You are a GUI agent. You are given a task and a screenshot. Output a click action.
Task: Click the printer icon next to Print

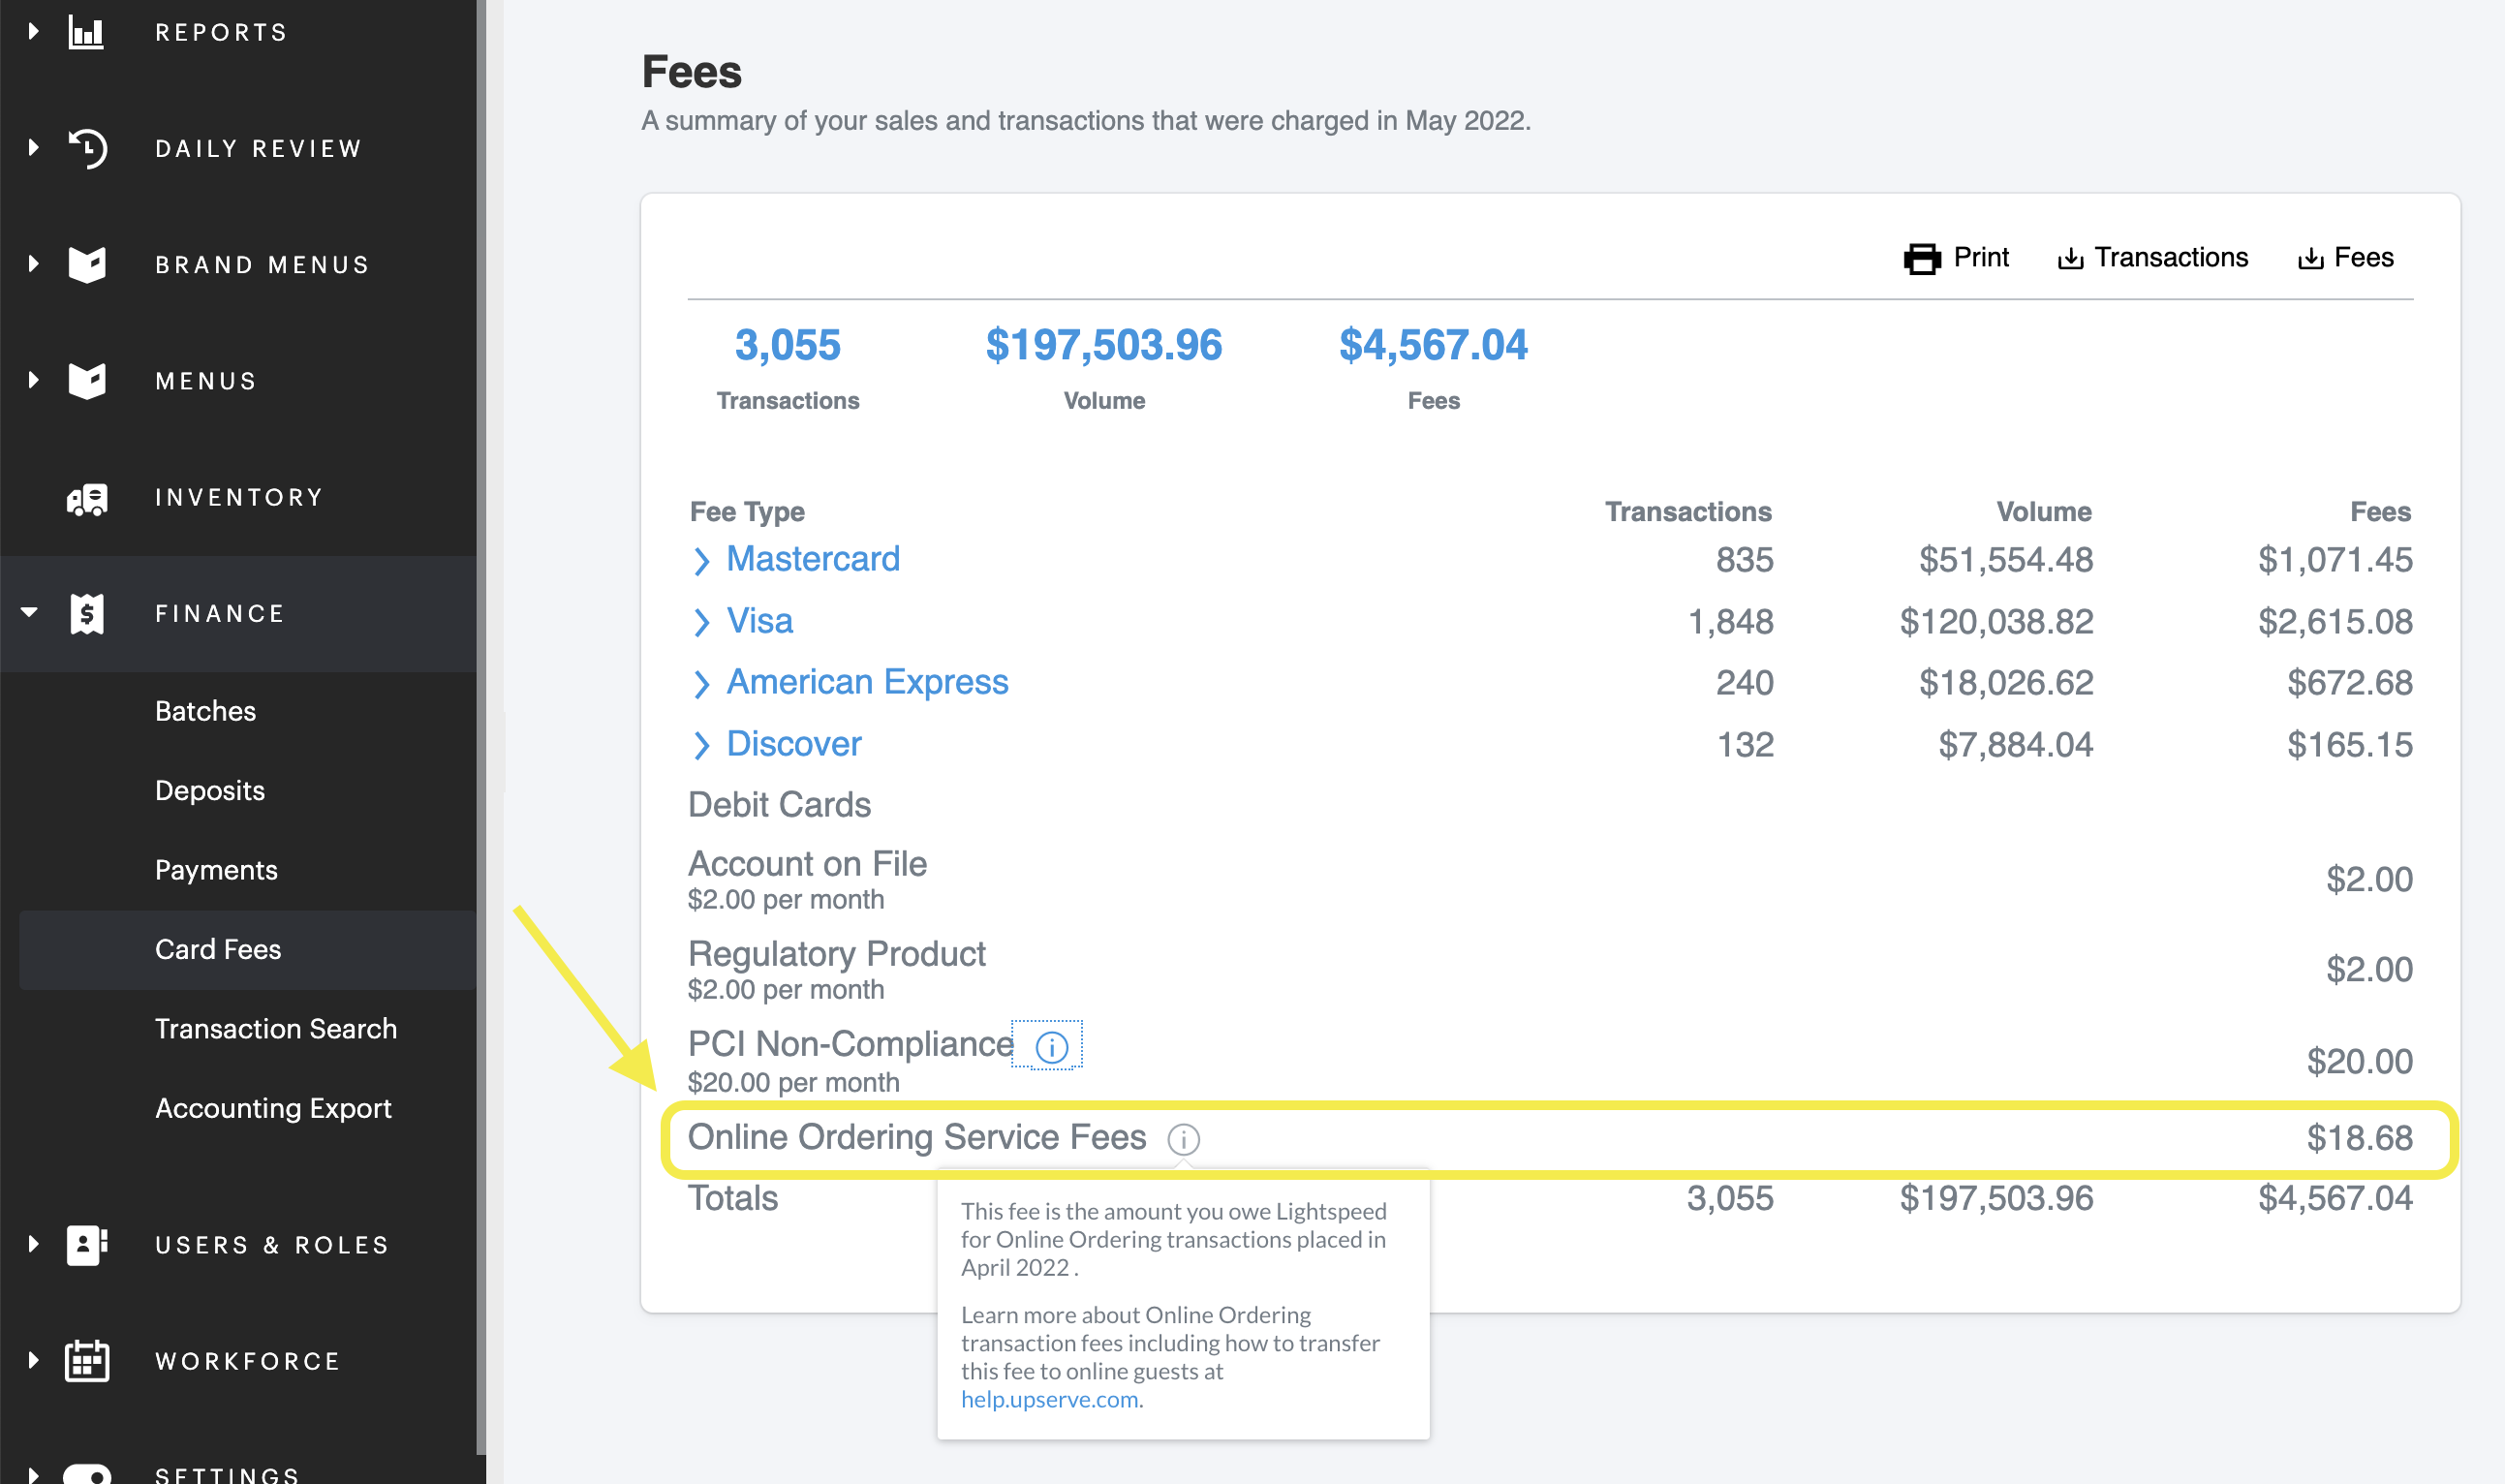click(x=1922, y=259)
